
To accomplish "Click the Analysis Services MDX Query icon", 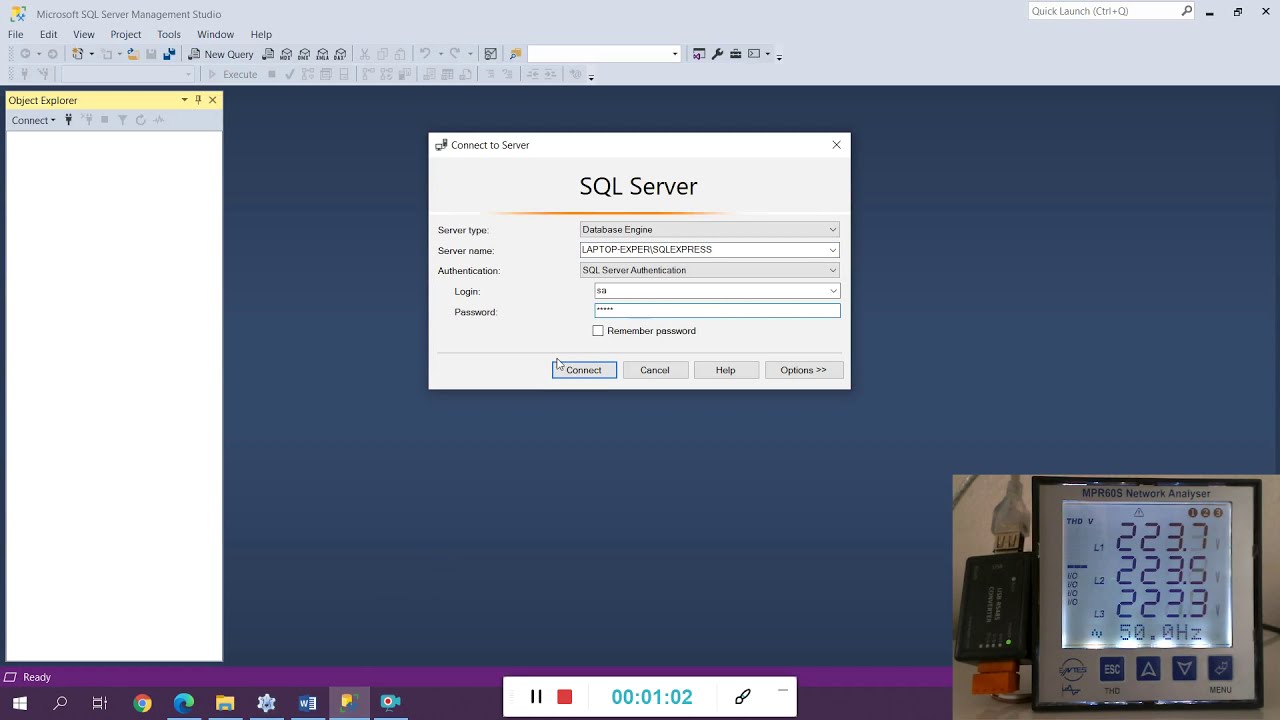I will pos(286,54).
